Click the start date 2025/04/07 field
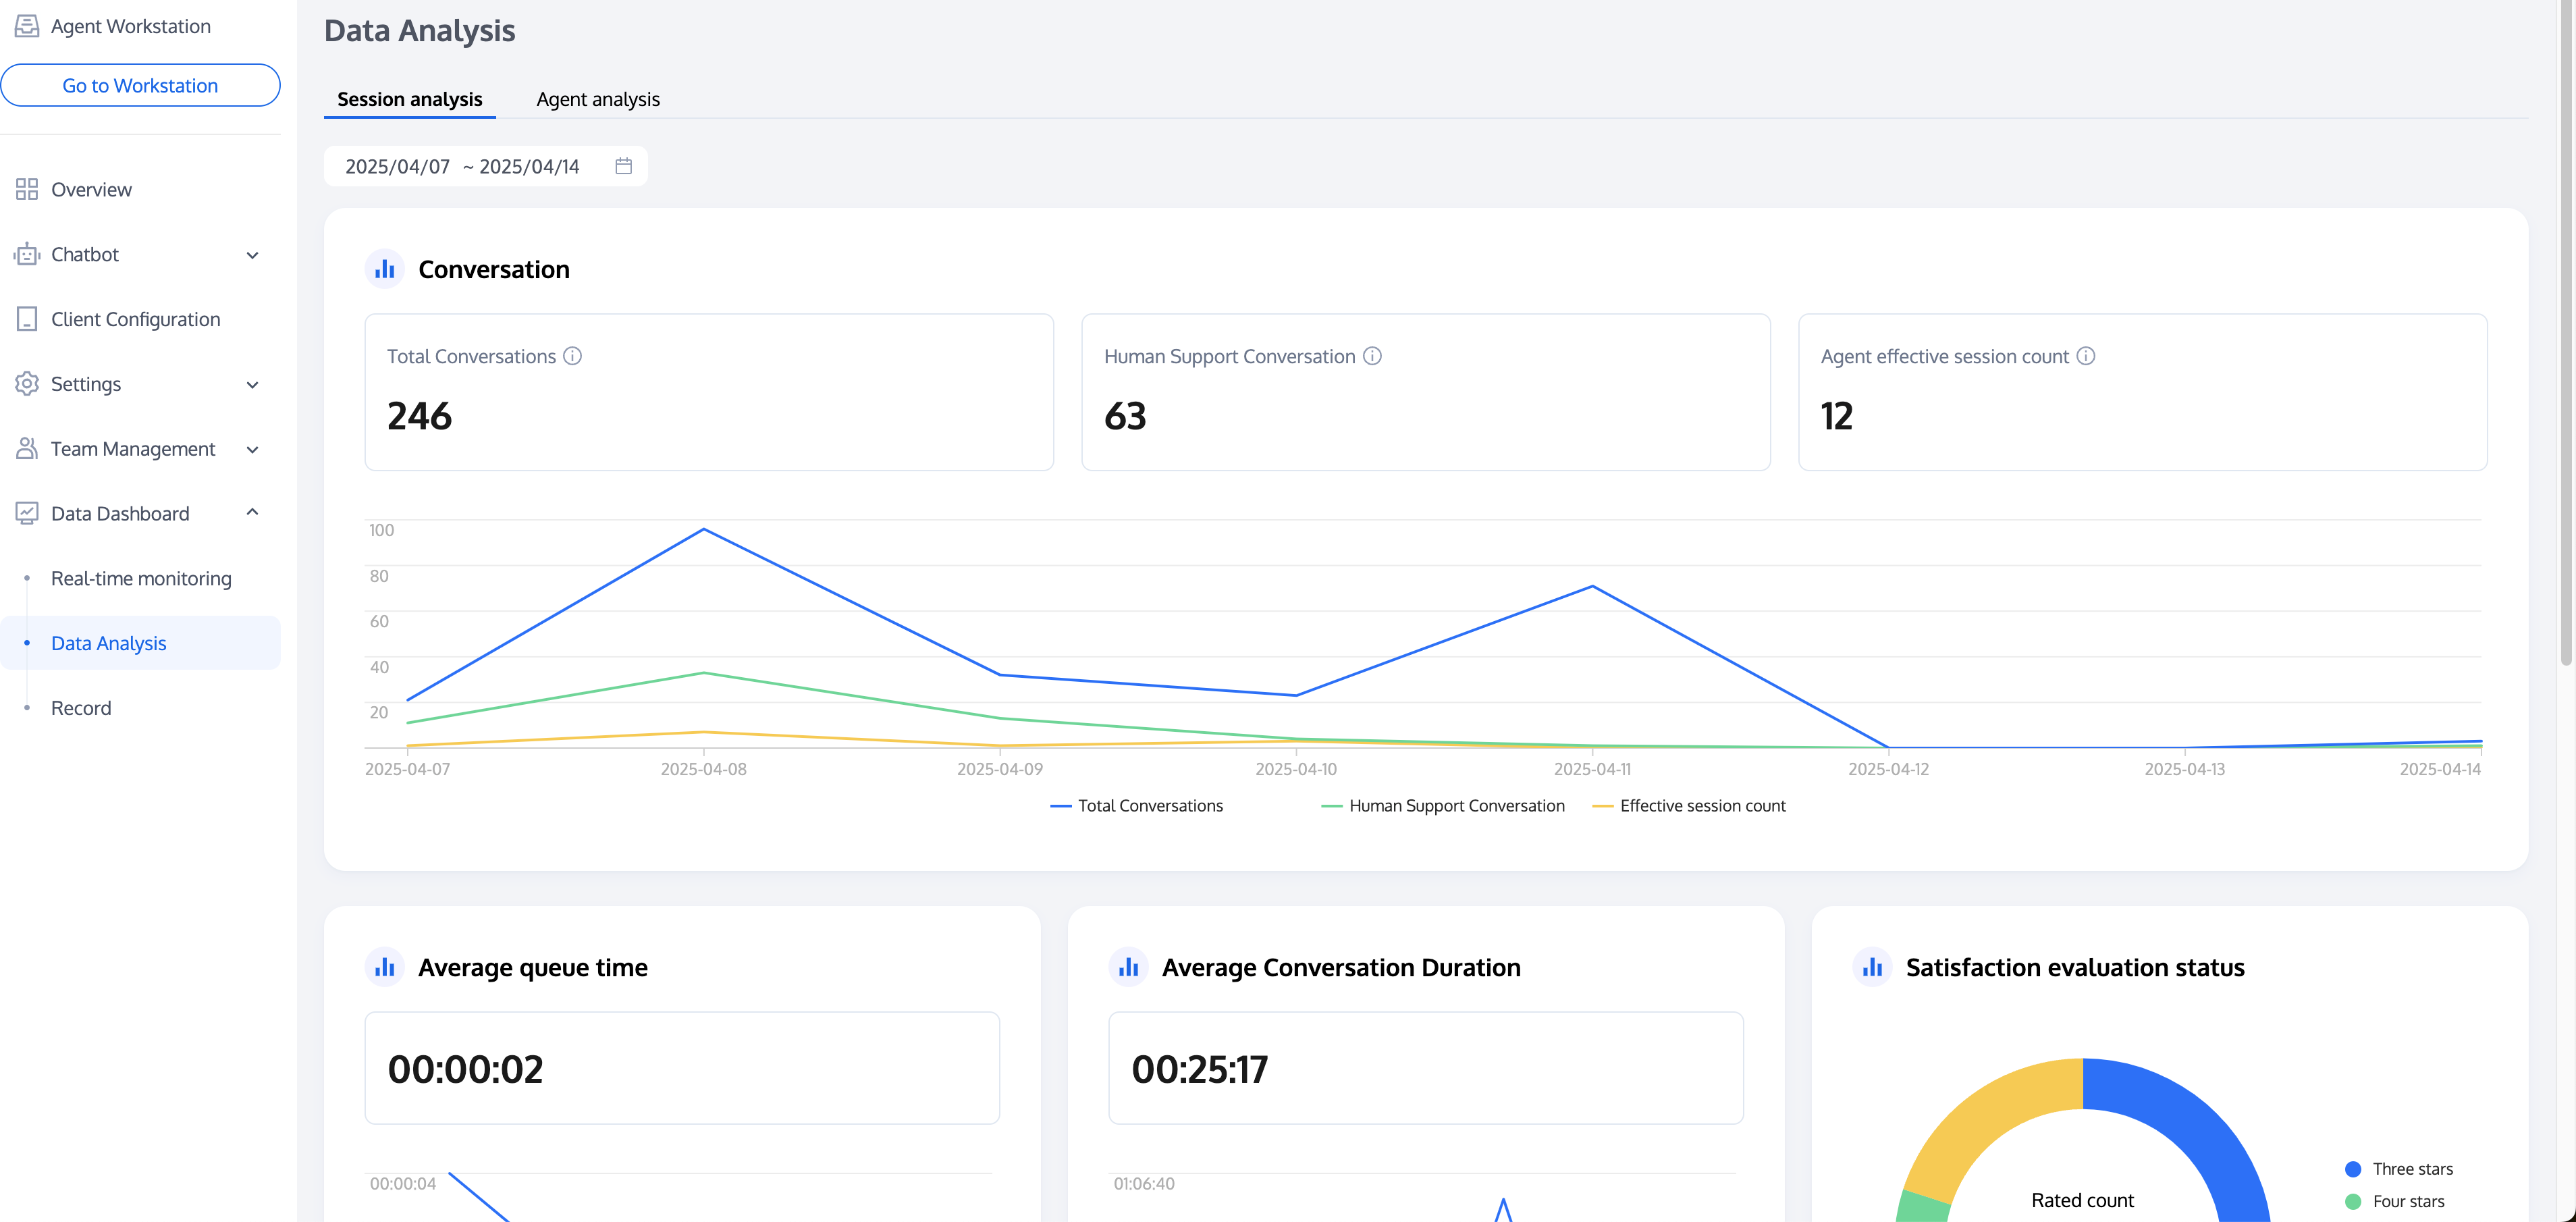2576x1222 pixels. [x=397, y=166]
